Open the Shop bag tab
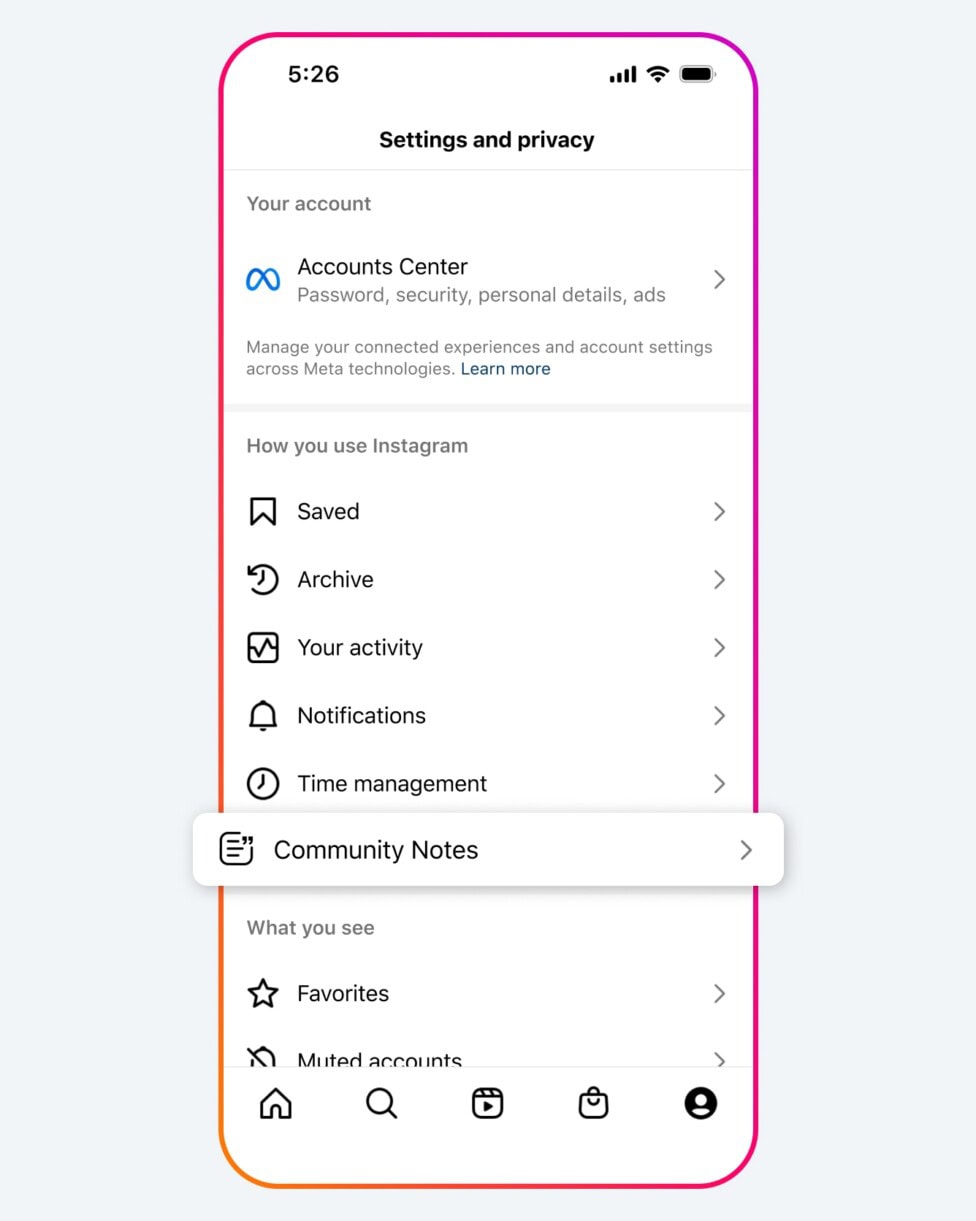This screenshot has width=976, height=1221. [x=594, y=1104]
